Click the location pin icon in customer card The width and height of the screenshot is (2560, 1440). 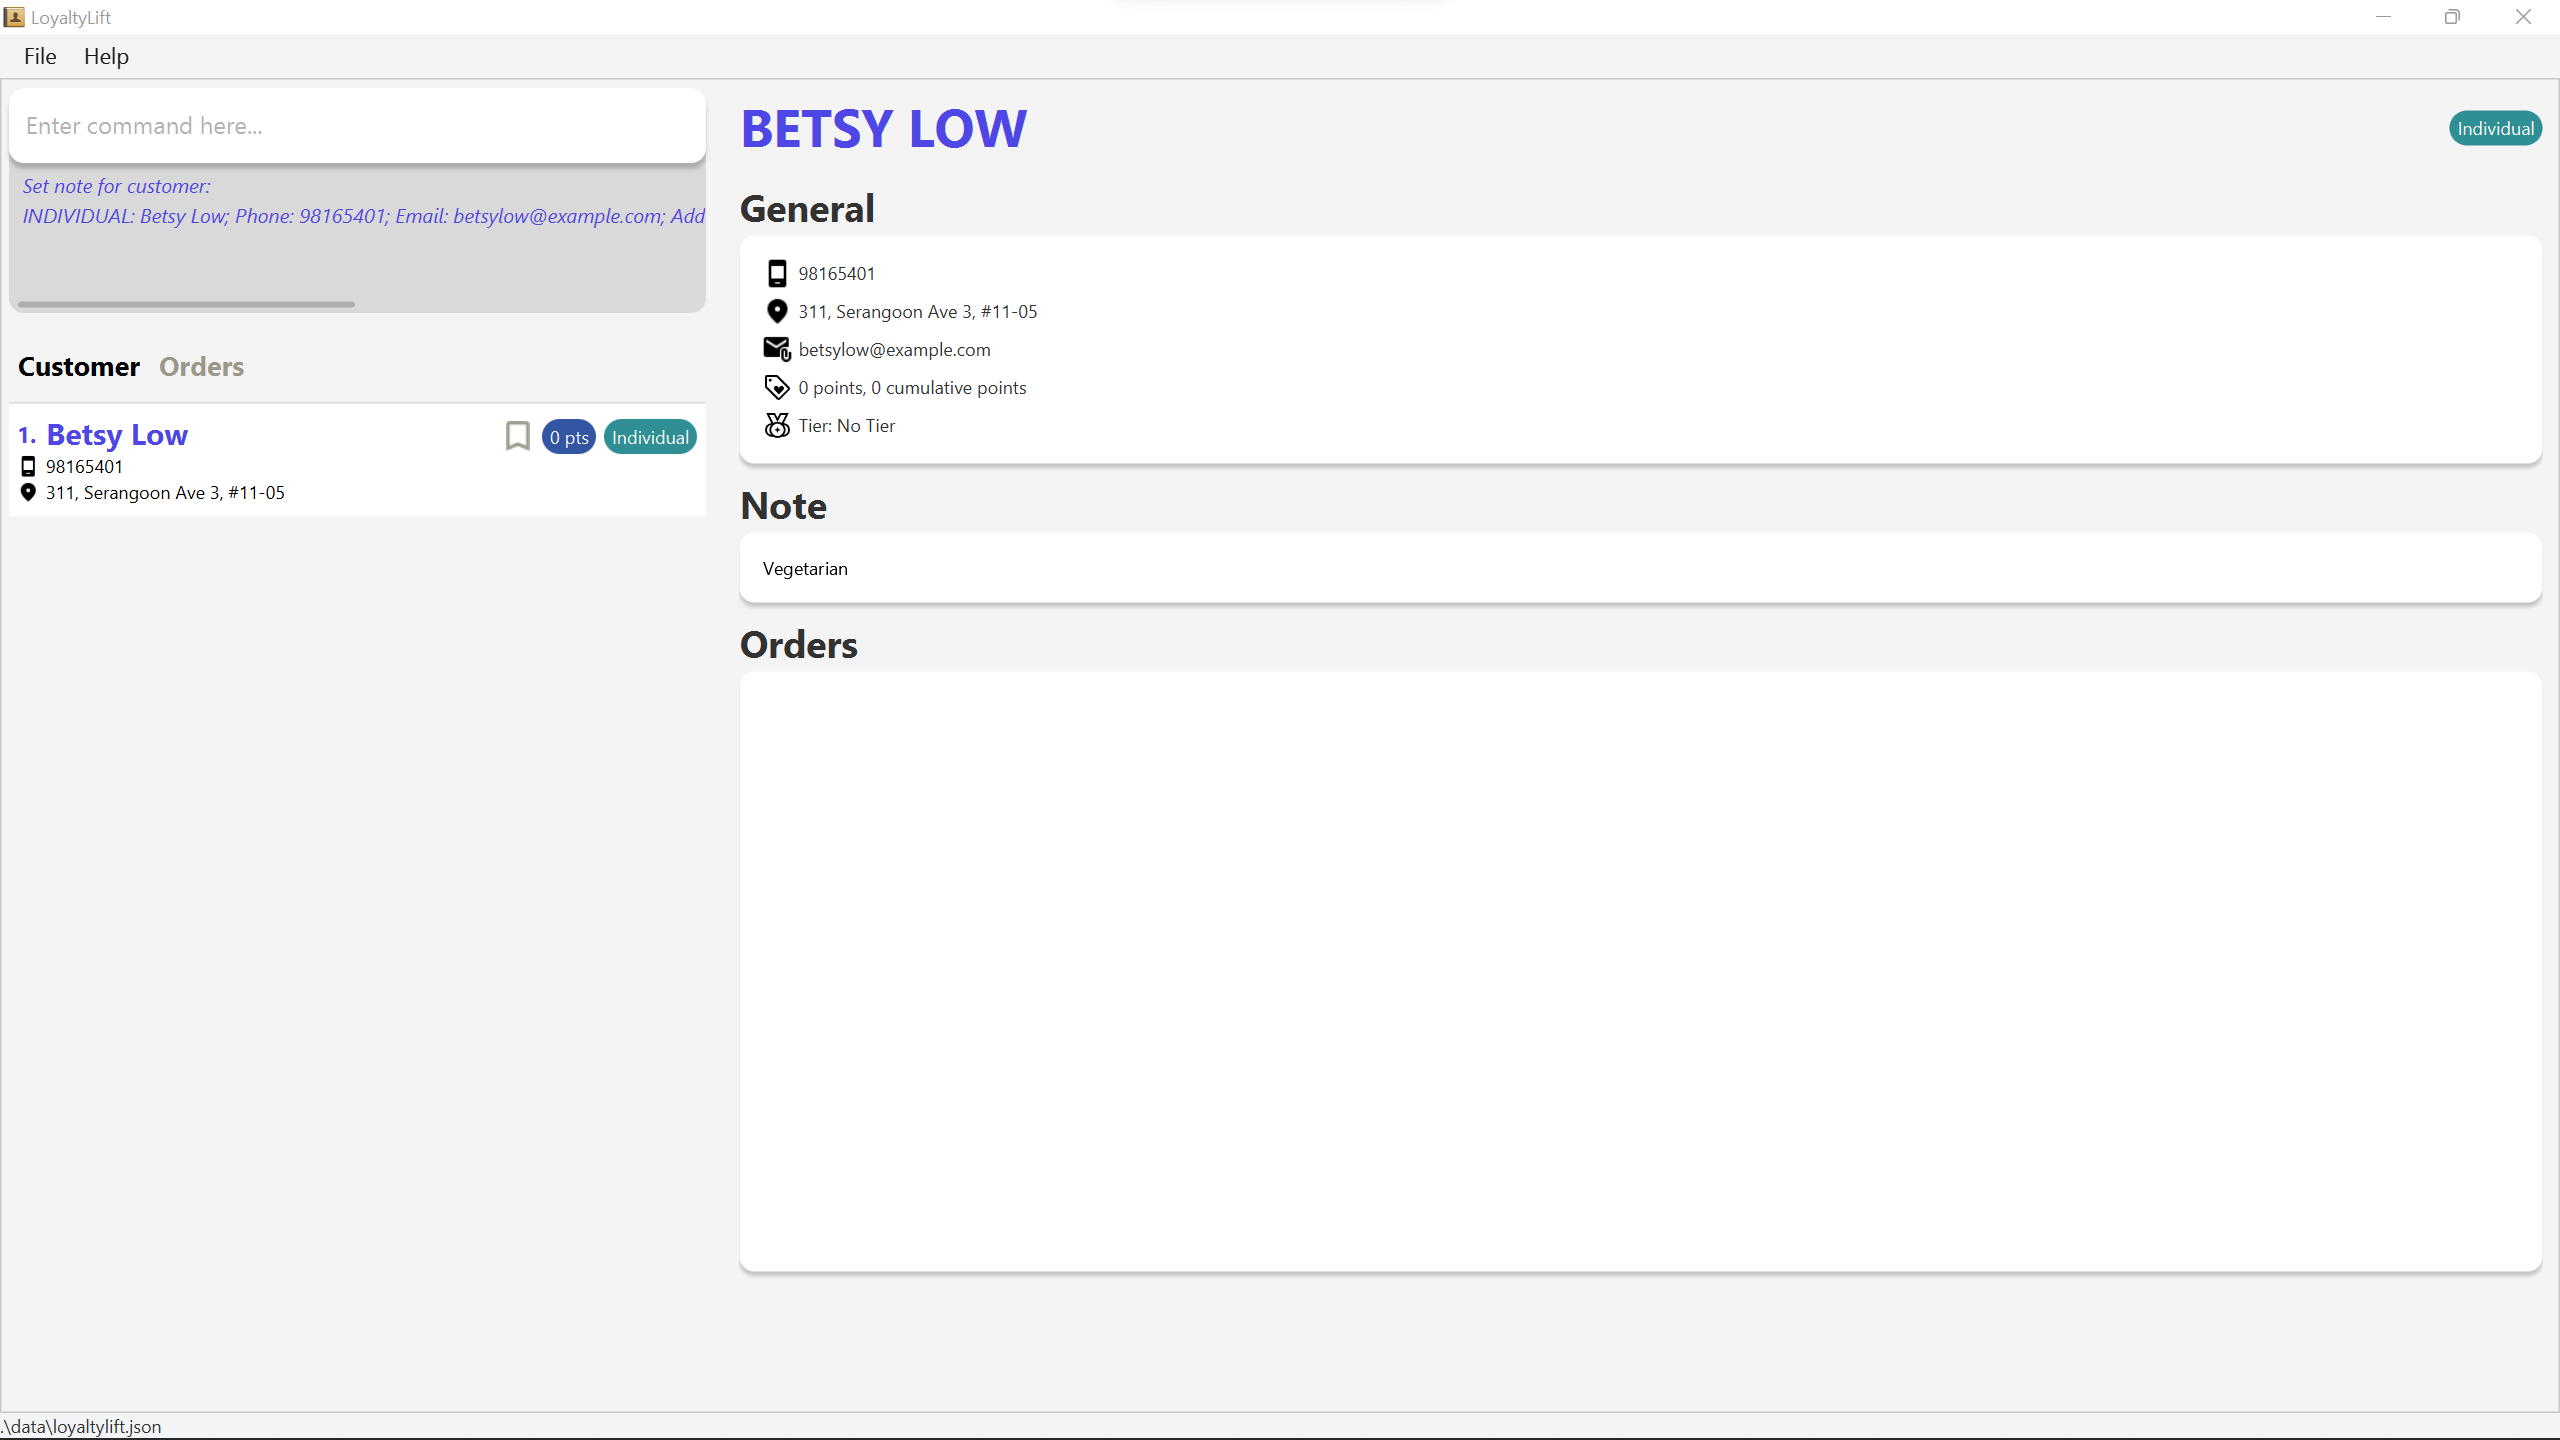28,492
